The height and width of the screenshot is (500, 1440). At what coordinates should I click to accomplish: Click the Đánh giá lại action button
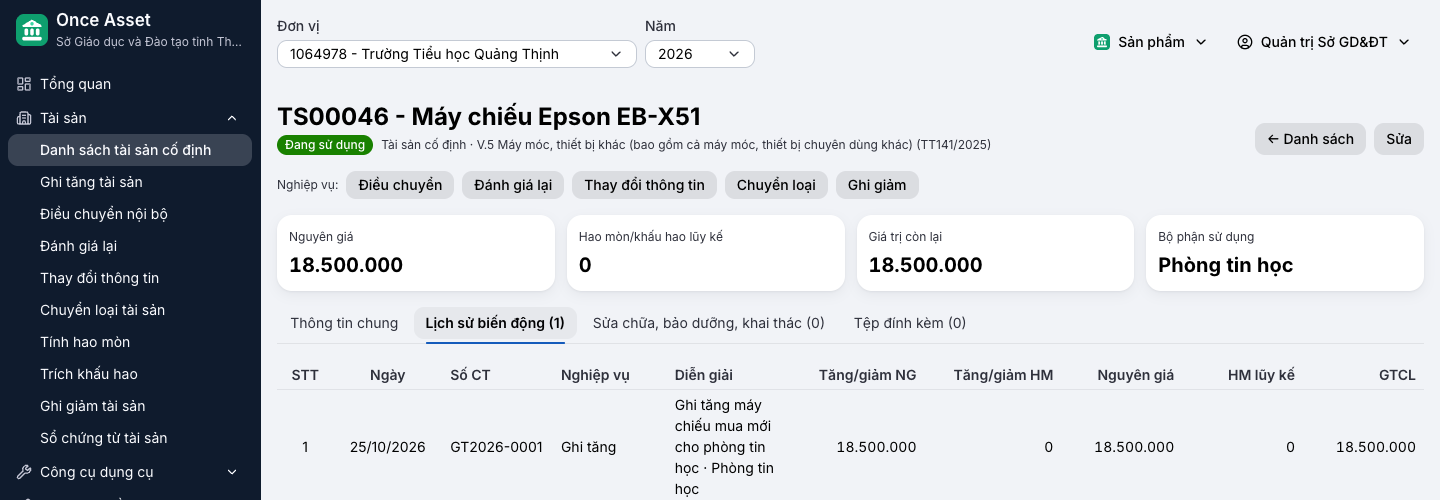(x=513, y=185)
